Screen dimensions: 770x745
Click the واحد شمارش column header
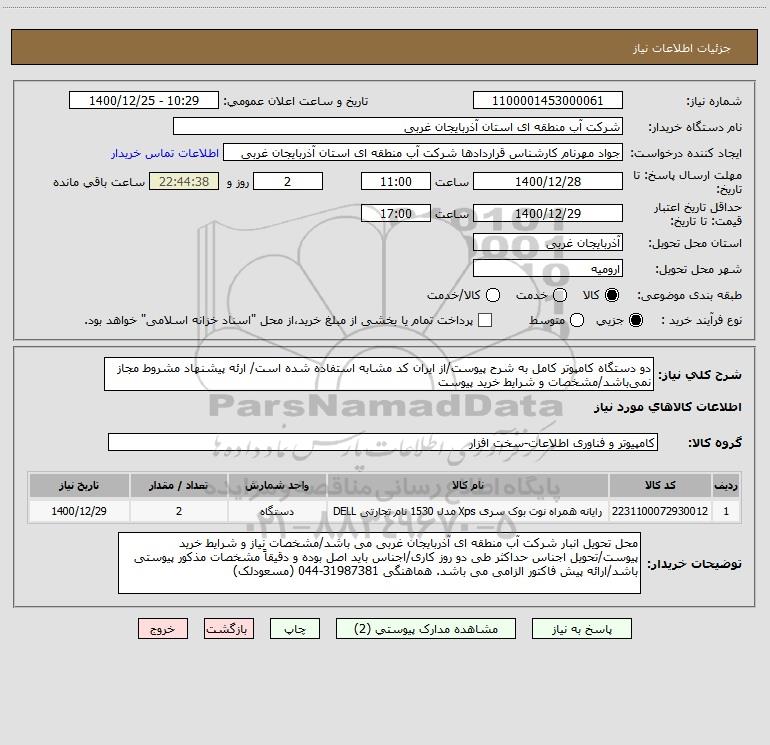point(277,485)
